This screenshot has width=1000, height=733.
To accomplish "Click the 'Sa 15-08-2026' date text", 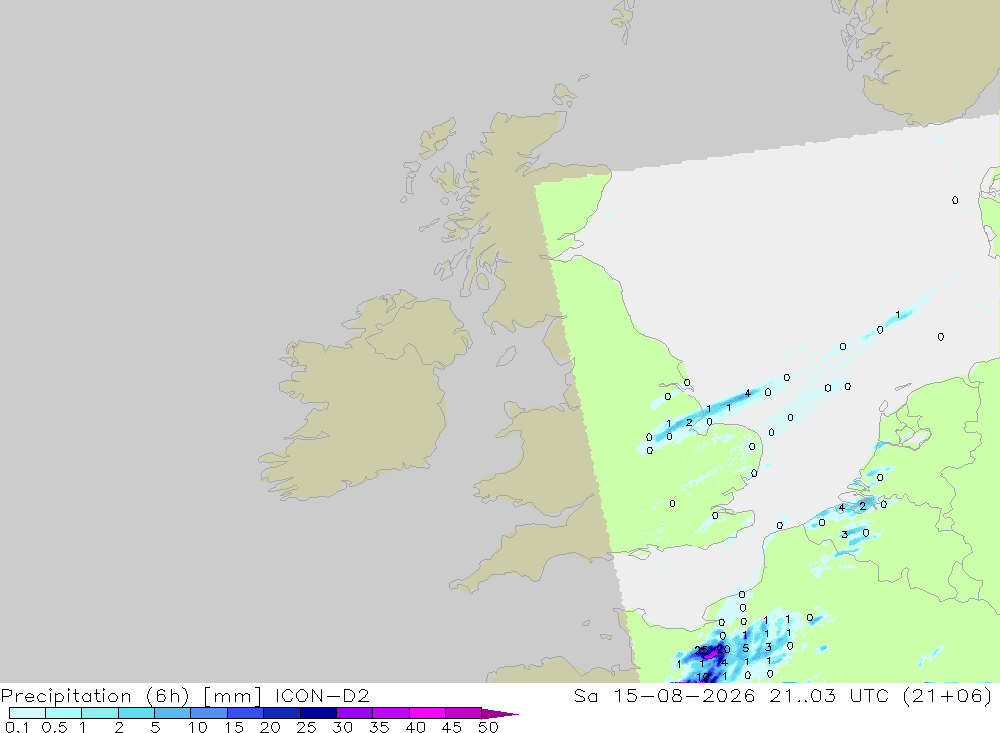I will pos(665,695).
